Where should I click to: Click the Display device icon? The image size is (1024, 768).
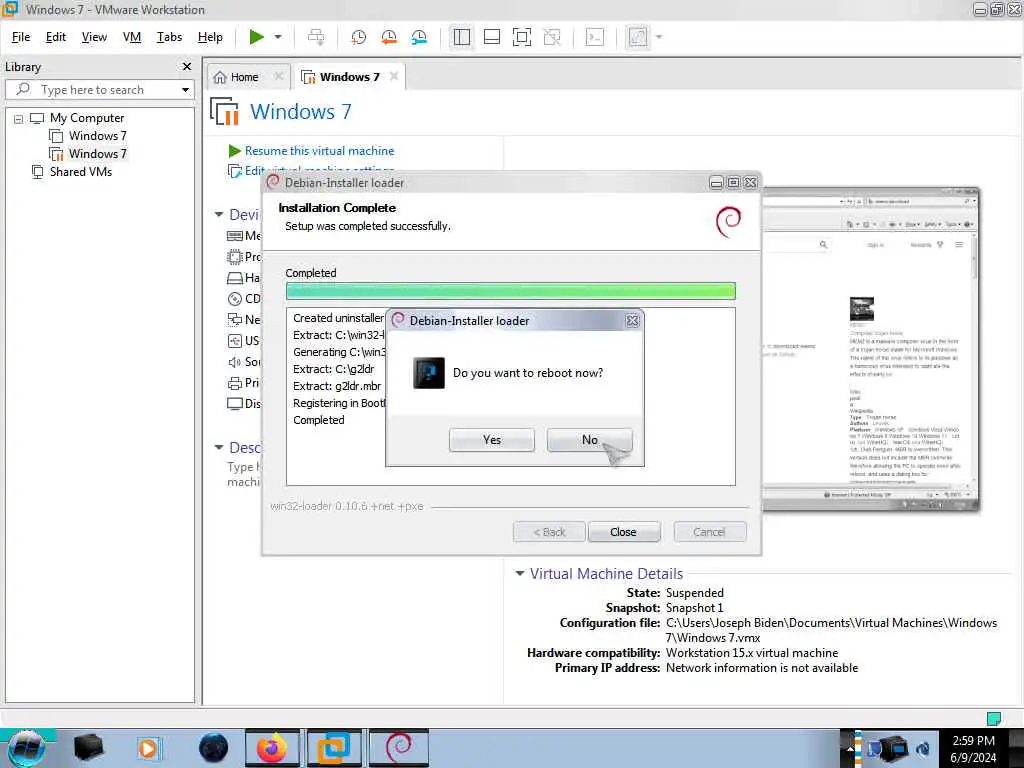235,404
